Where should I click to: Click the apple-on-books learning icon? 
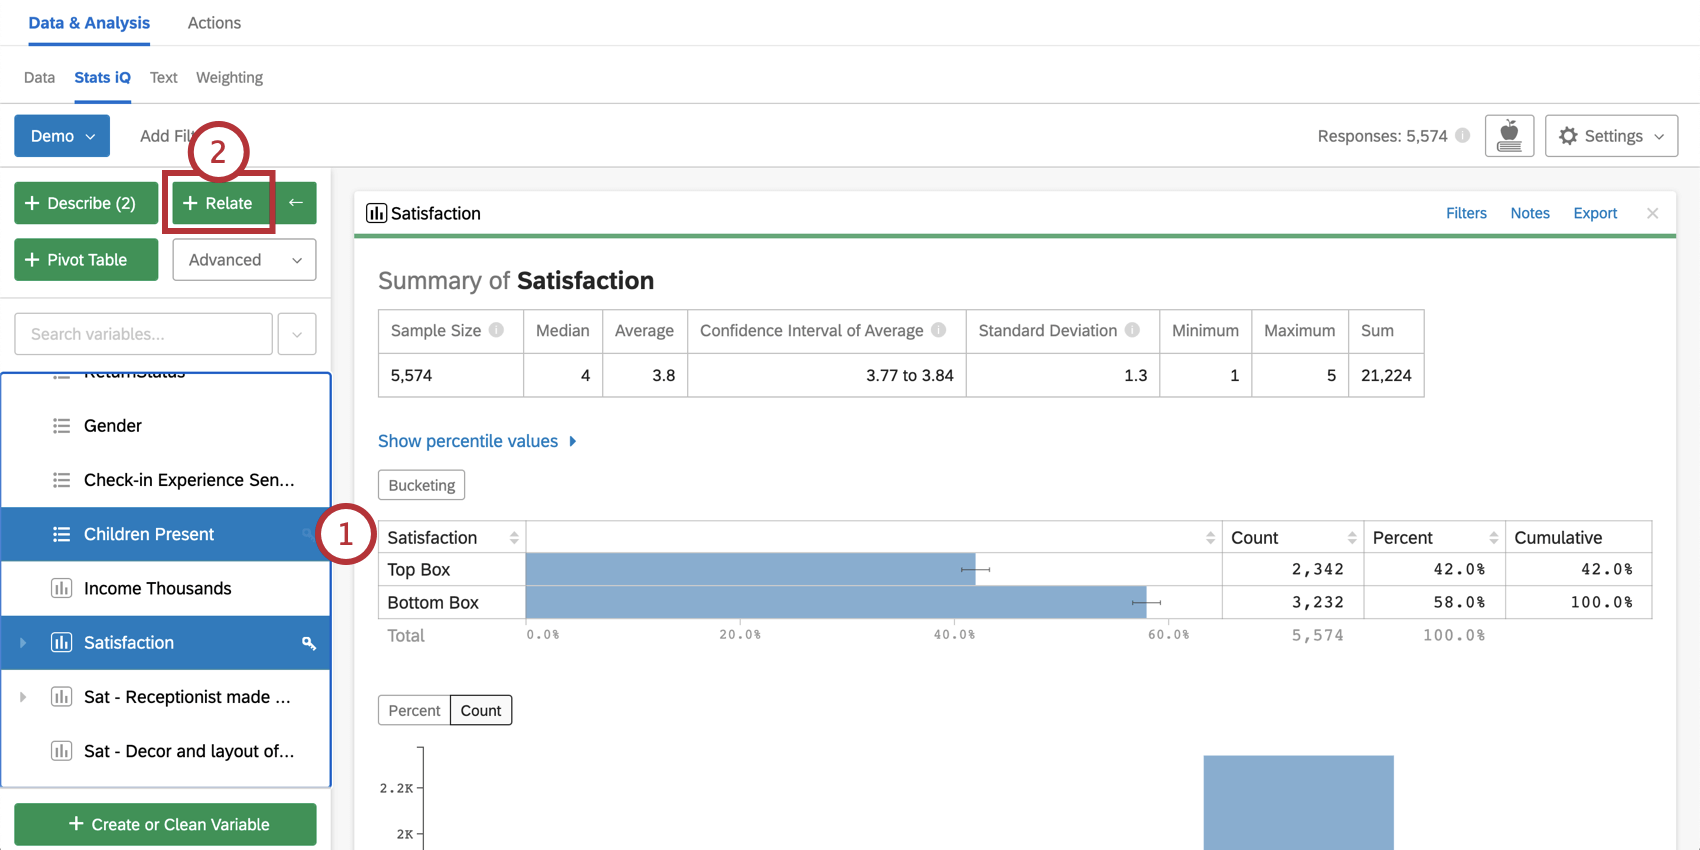(1509, 136)
